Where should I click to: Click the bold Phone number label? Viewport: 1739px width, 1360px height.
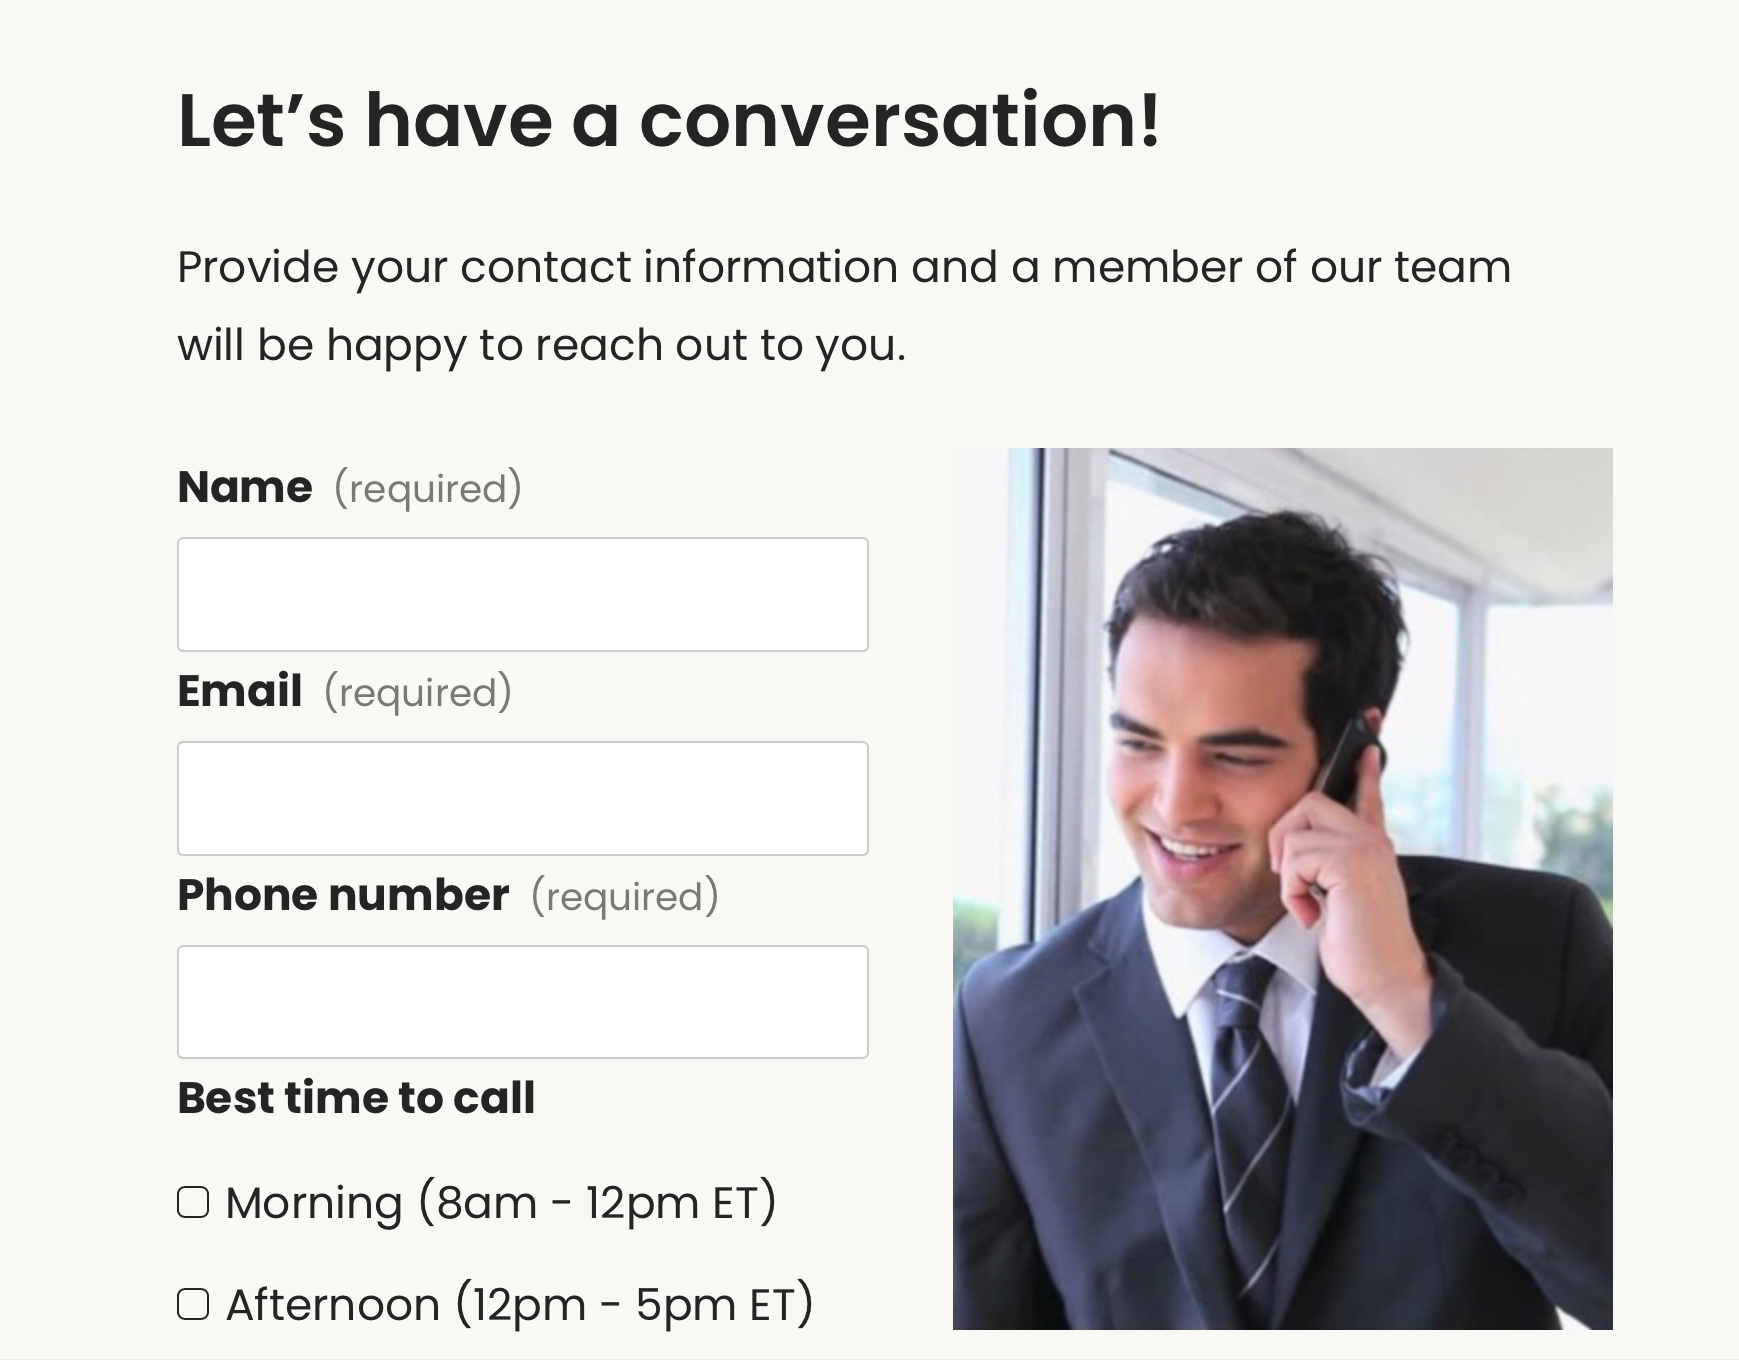coord(343,895)
